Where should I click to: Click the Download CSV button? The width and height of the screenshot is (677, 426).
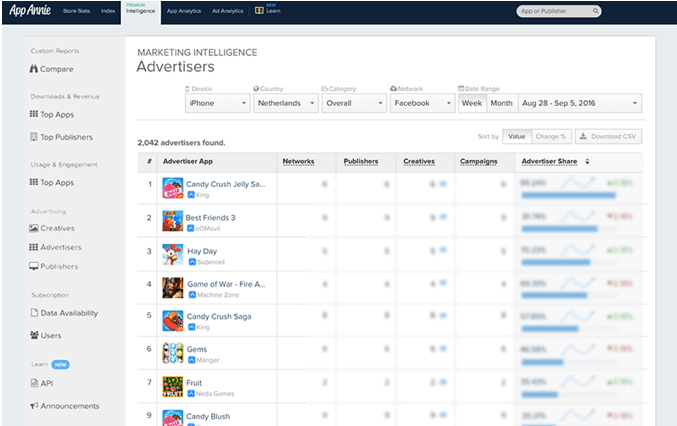(608, 136)
